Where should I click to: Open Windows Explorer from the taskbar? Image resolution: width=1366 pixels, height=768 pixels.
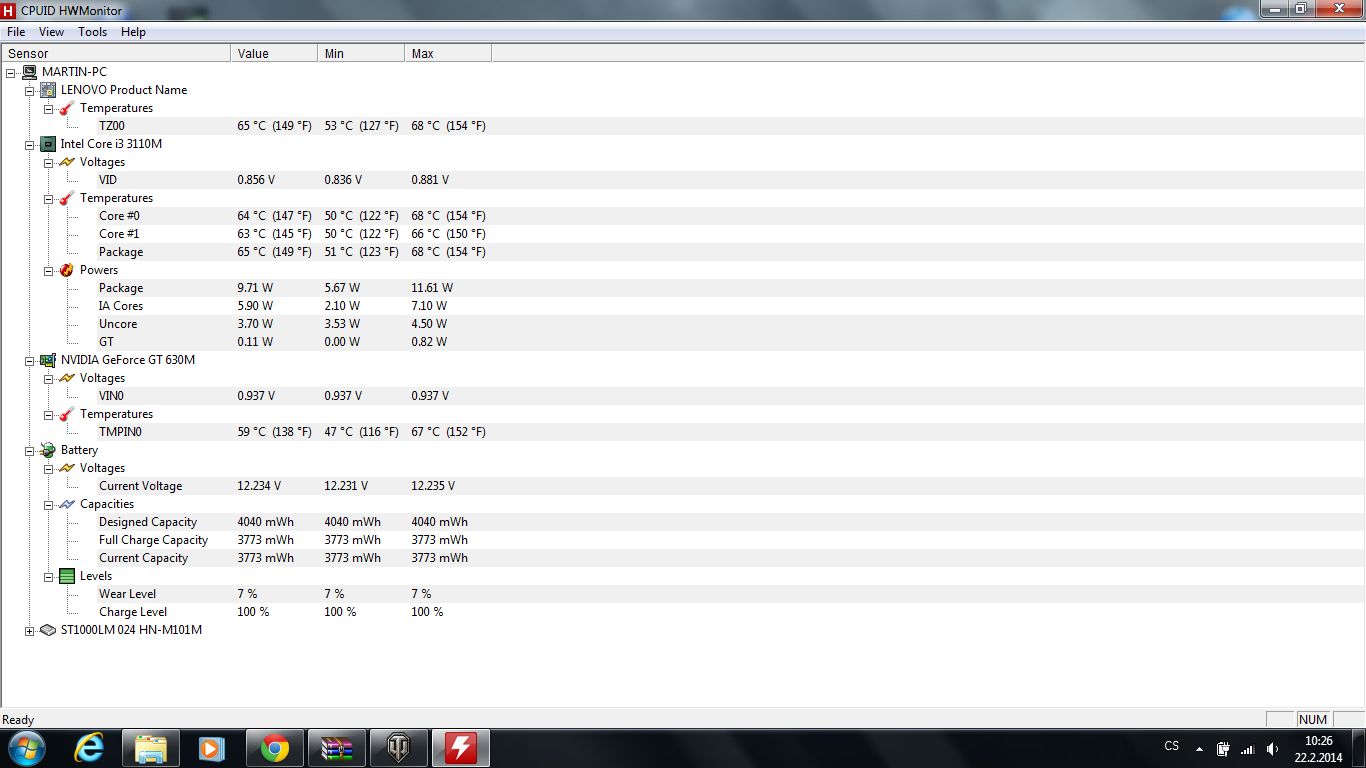point(151,747)
